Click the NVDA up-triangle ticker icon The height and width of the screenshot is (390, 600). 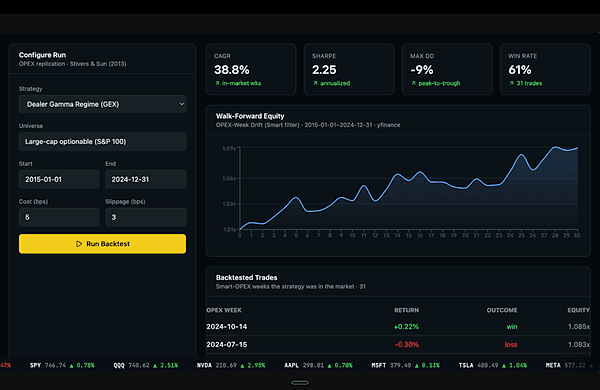(242, 366)
